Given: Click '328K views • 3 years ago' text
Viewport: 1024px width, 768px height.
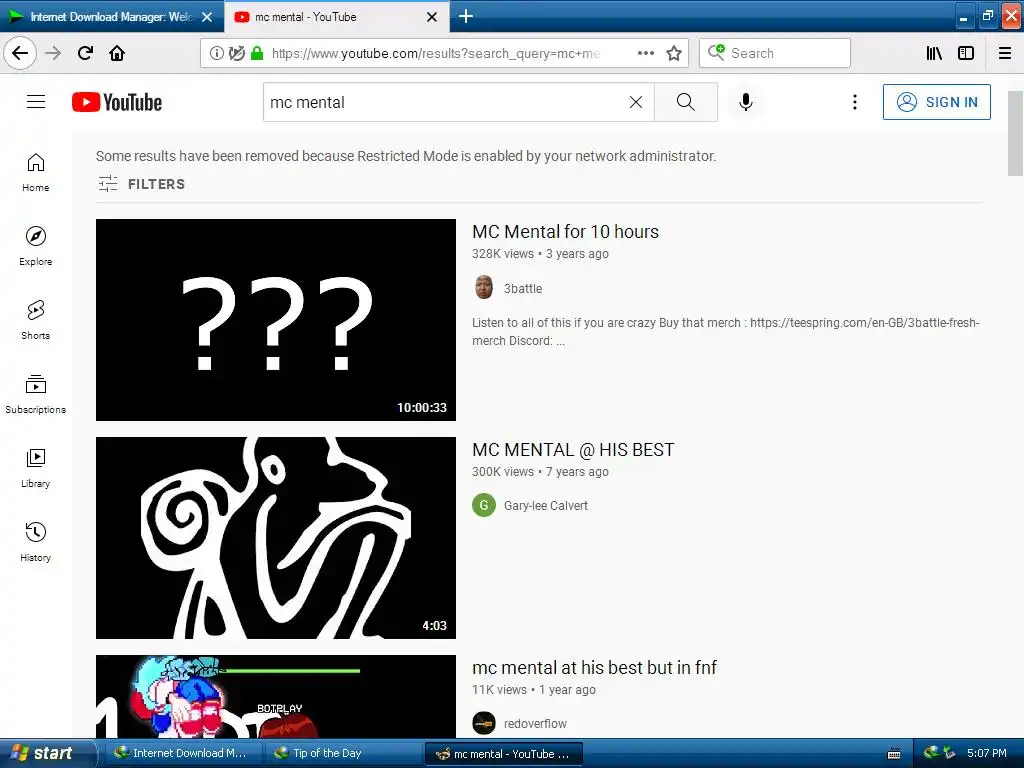Looking at the screenshot, I should [540, 253].
